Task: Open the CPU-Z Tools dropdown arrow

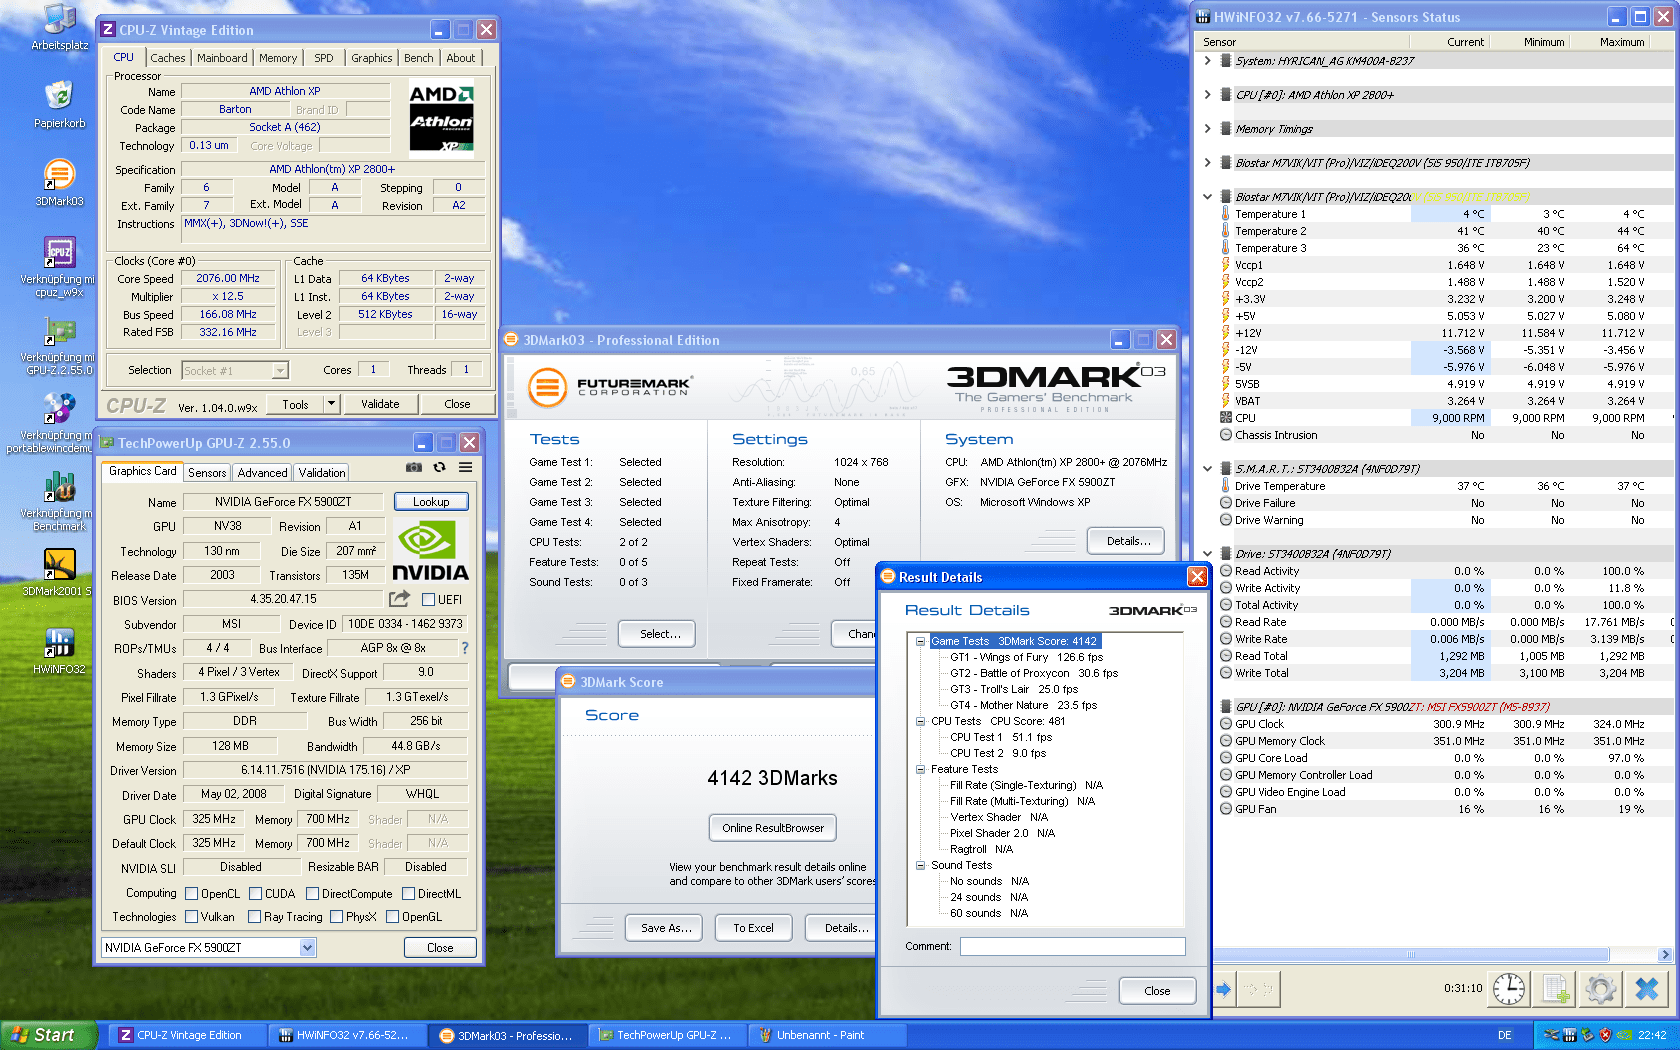Action: coord(331,404)
